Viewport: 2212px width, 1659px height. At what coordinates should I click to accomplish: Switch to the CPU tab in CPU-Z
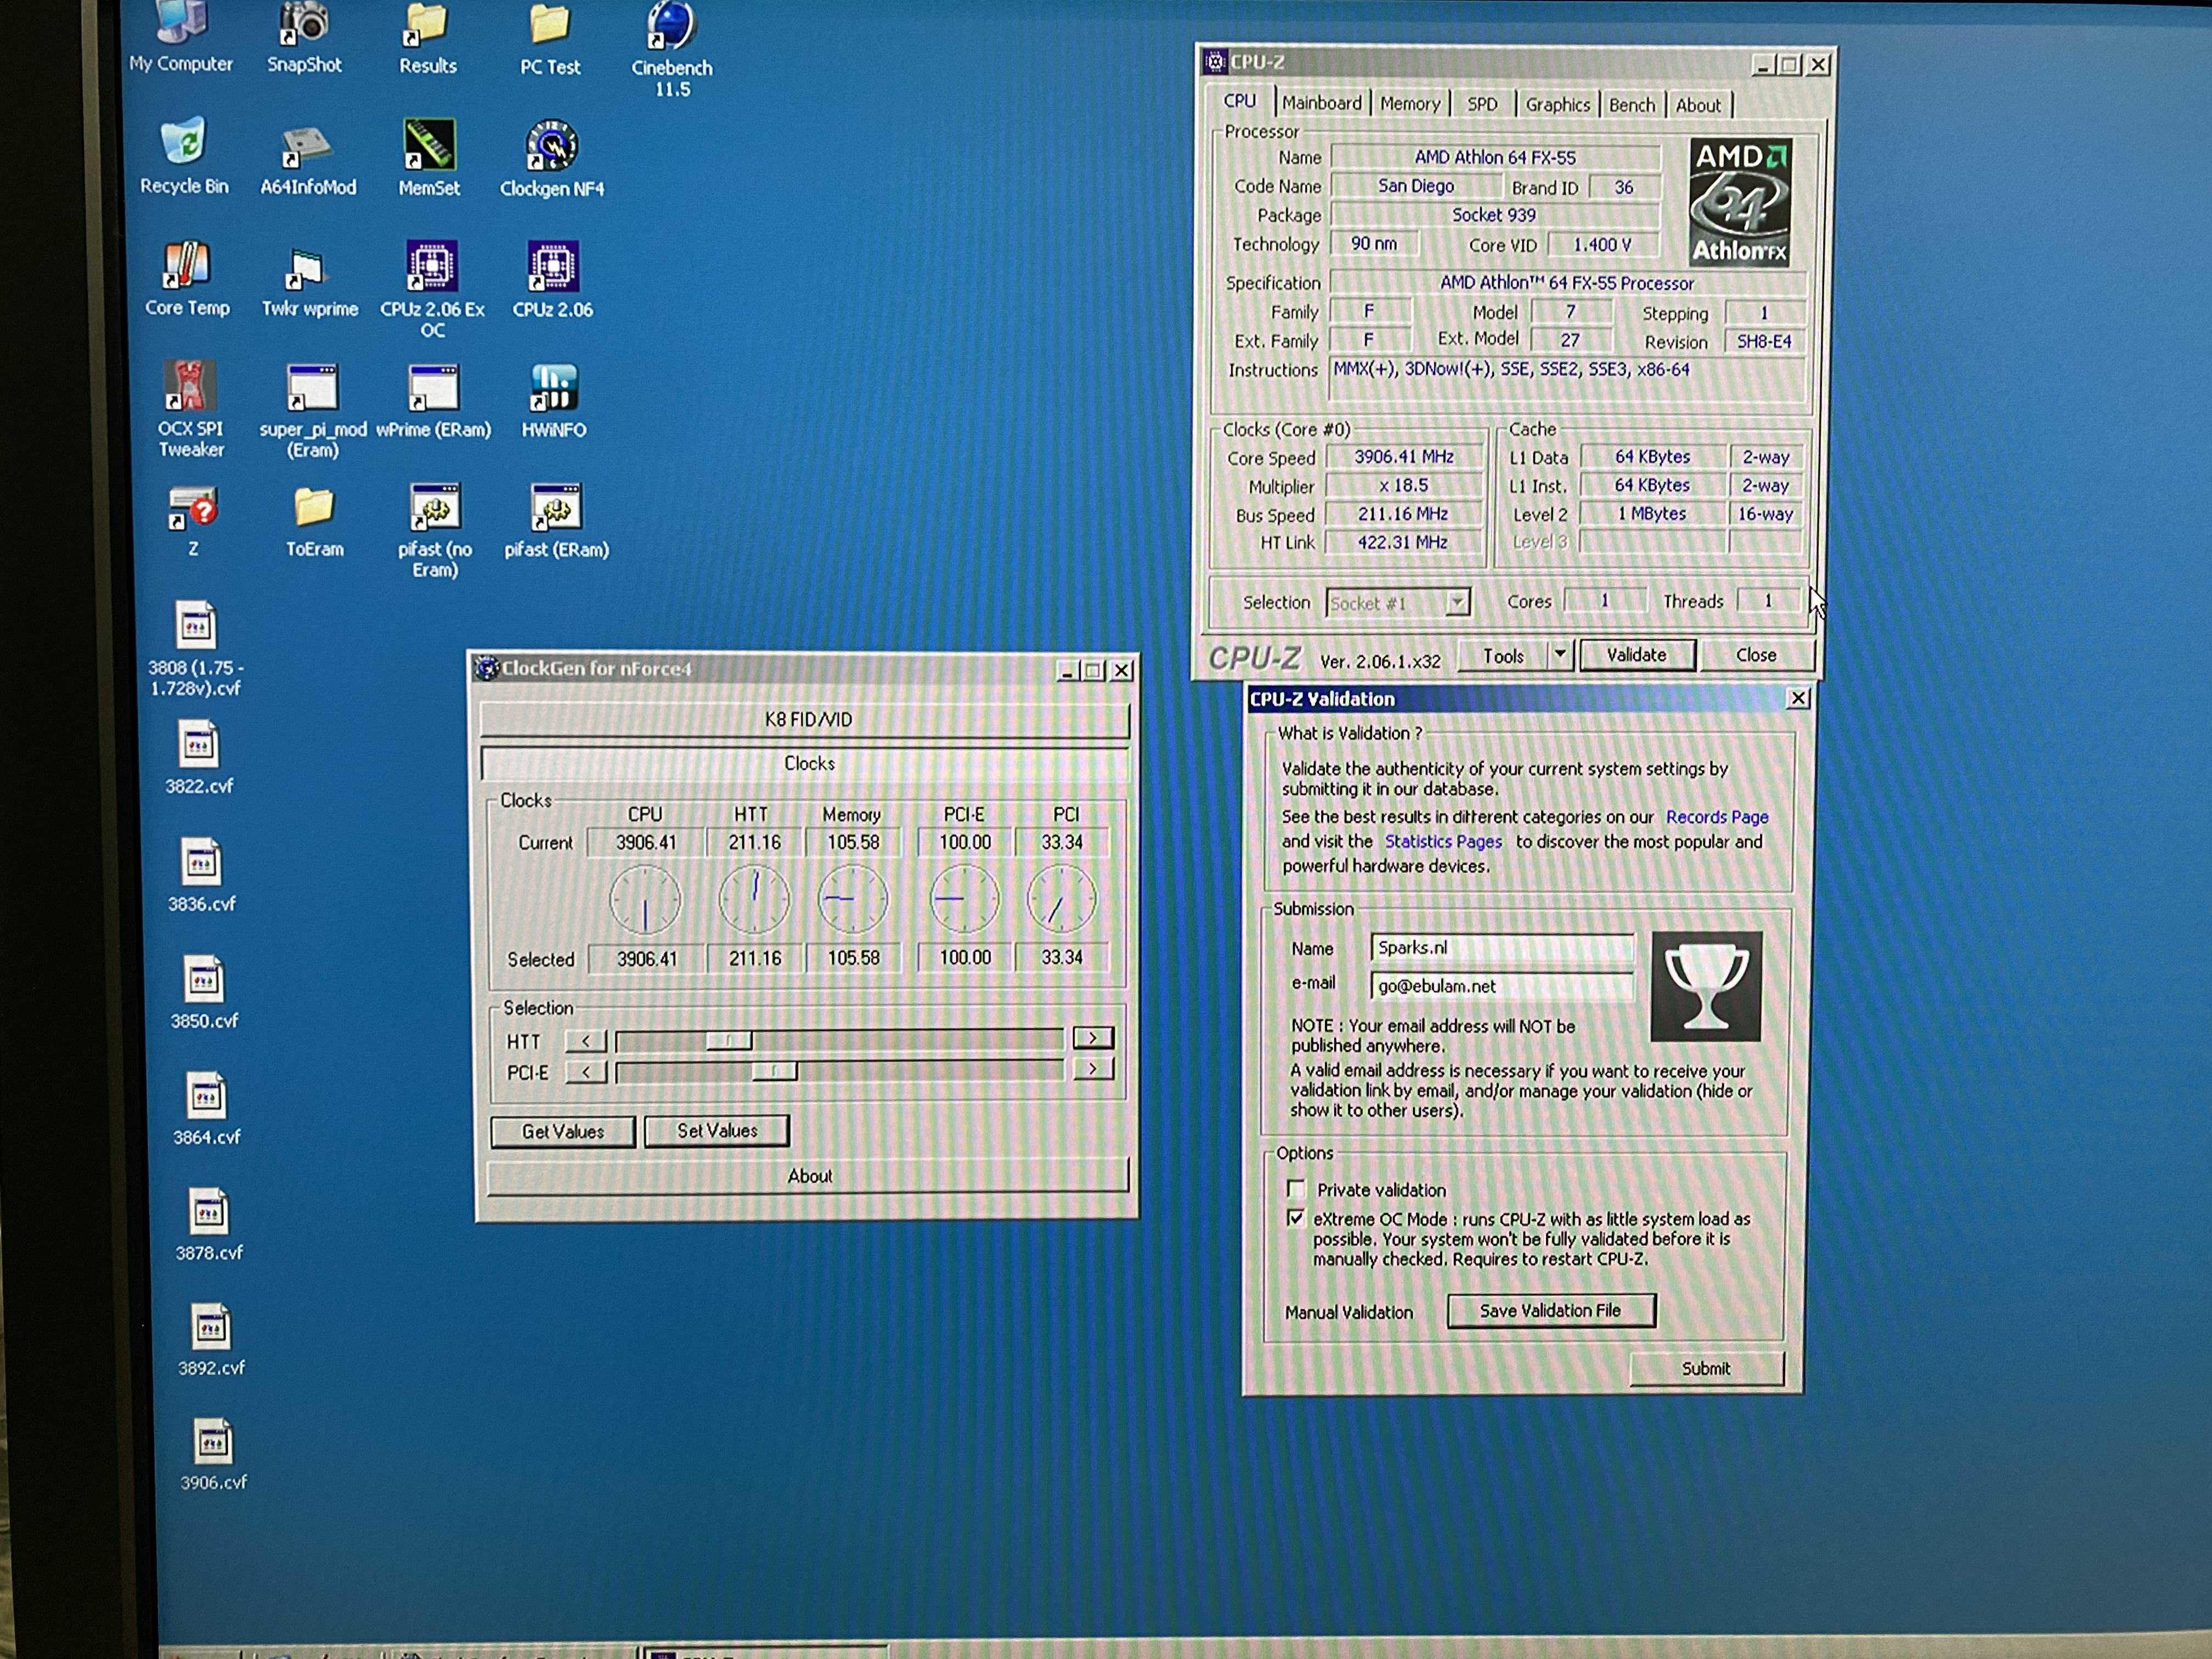tap(1240, 101)
